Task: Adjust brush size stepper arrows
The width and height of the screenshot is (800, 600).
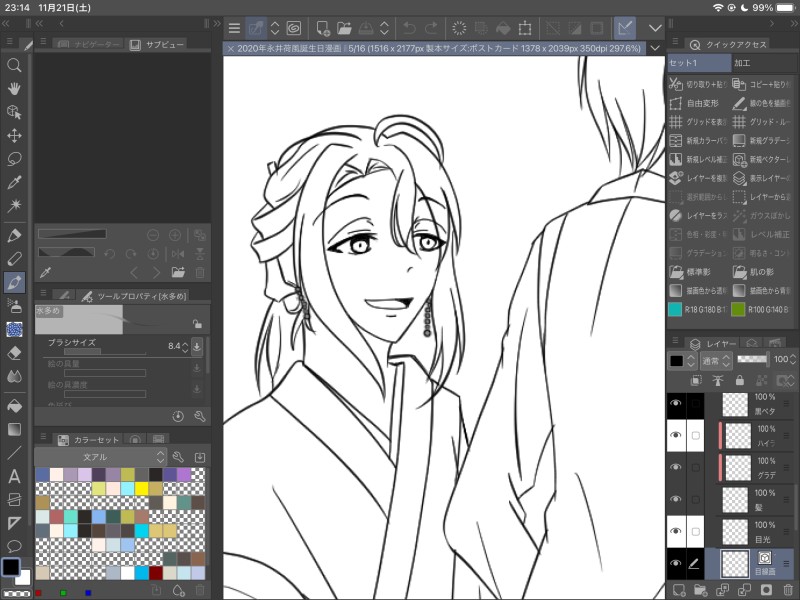Action: 185,346
